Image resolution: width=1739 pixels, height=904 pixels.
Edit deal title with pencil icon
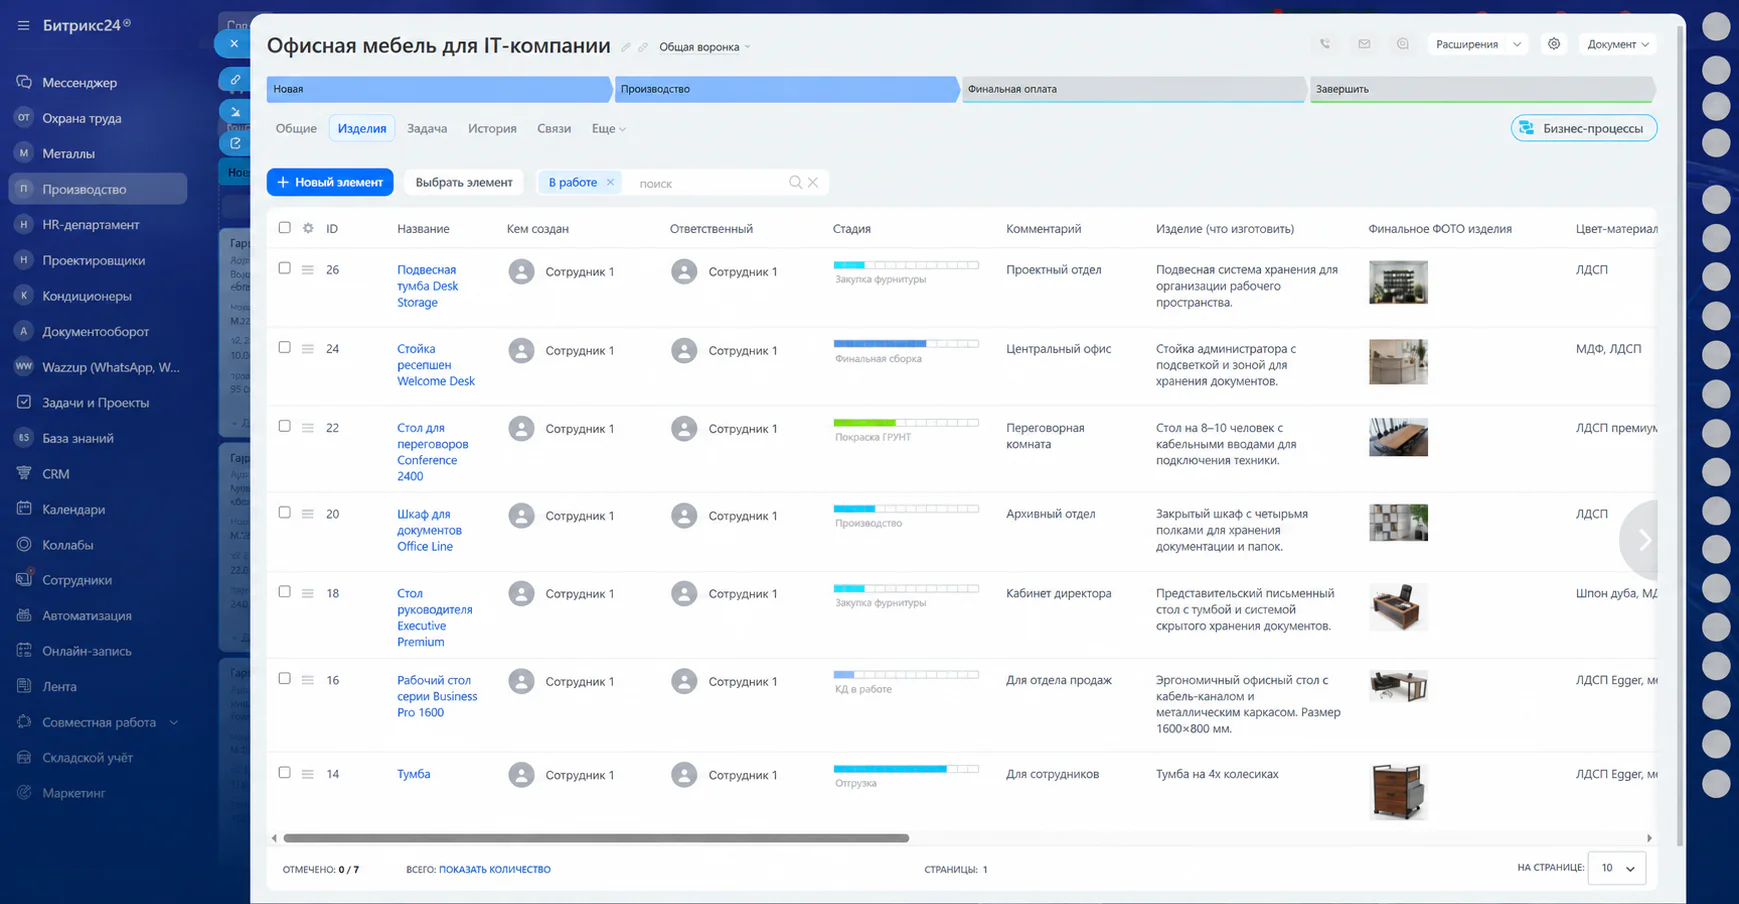626,47
